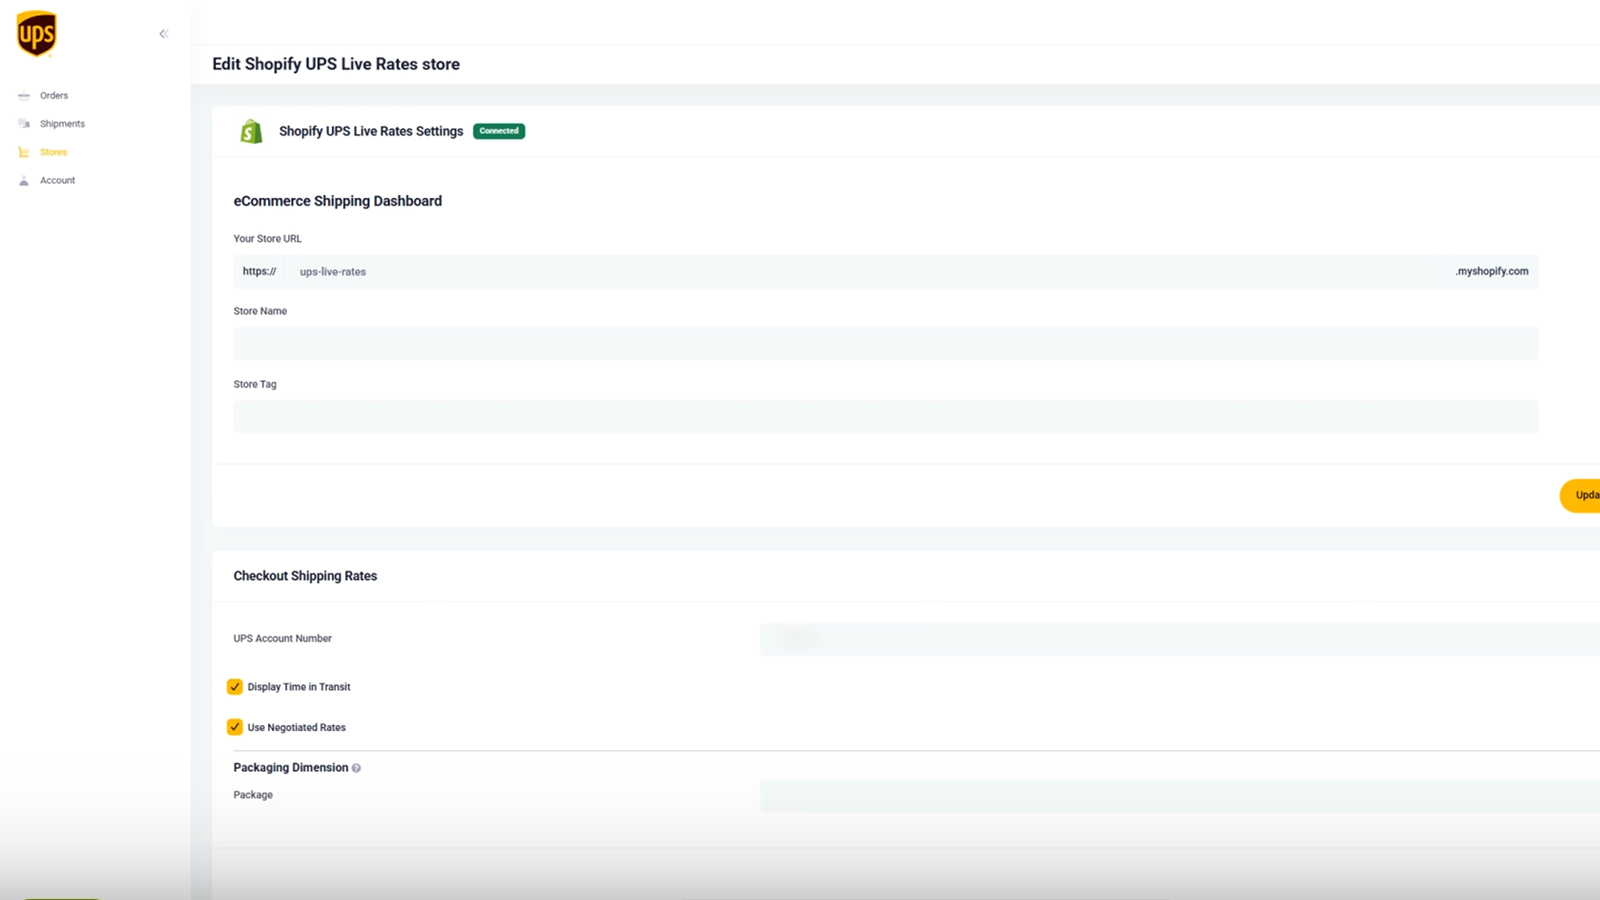Click the 'Edit Shopify UPS Live Rates store' heading
The height and width of the screenshot is (900, 1600).
coord(336,64)
